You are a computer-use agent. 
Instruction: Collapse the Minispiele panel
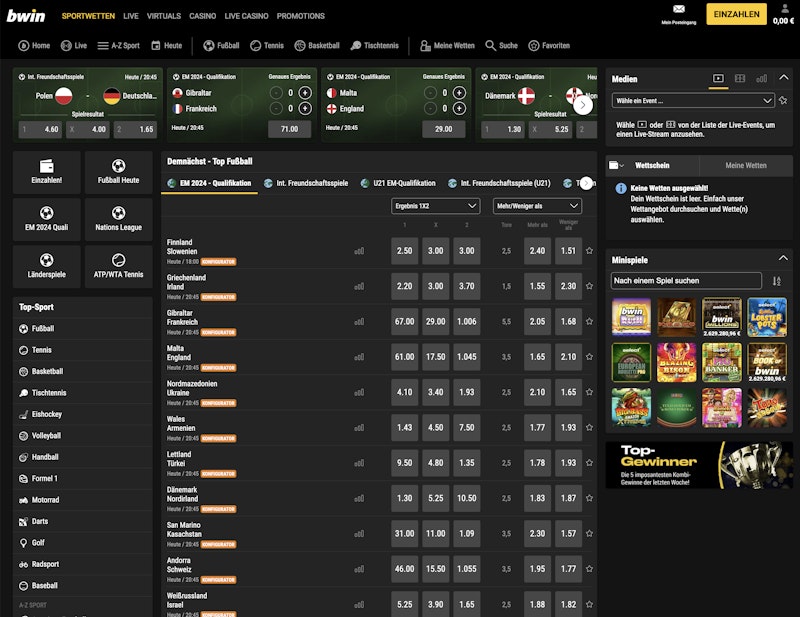(x=781, y=259)
